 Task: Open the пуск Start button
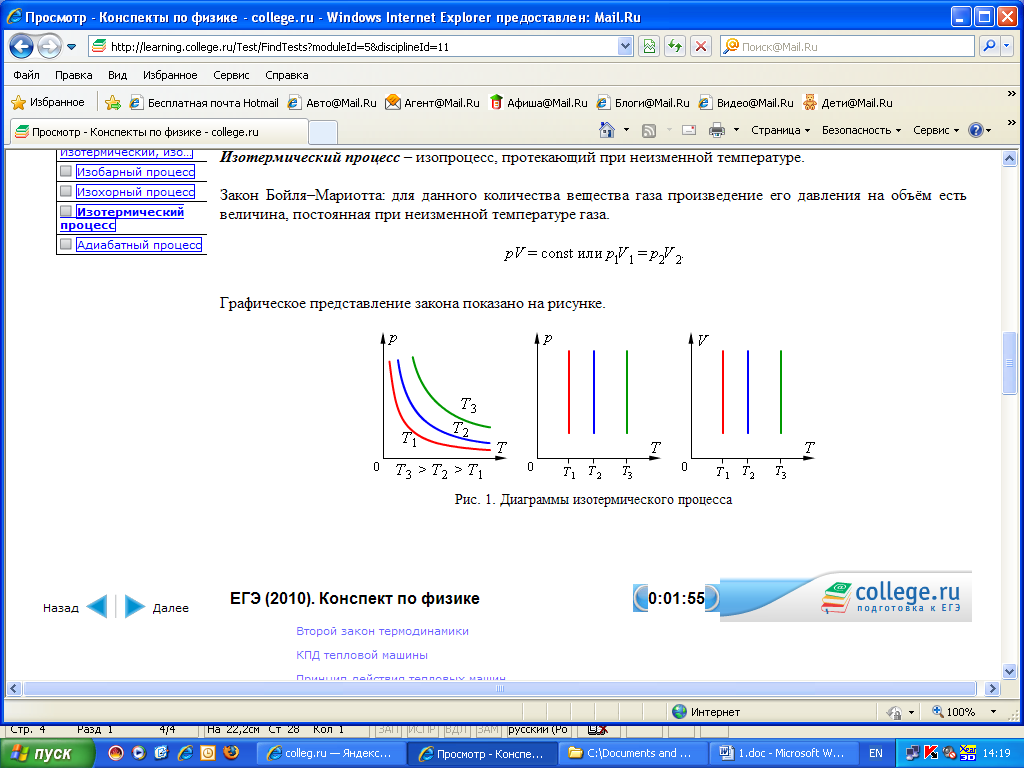pyautogui.click(x=48, y=754)
